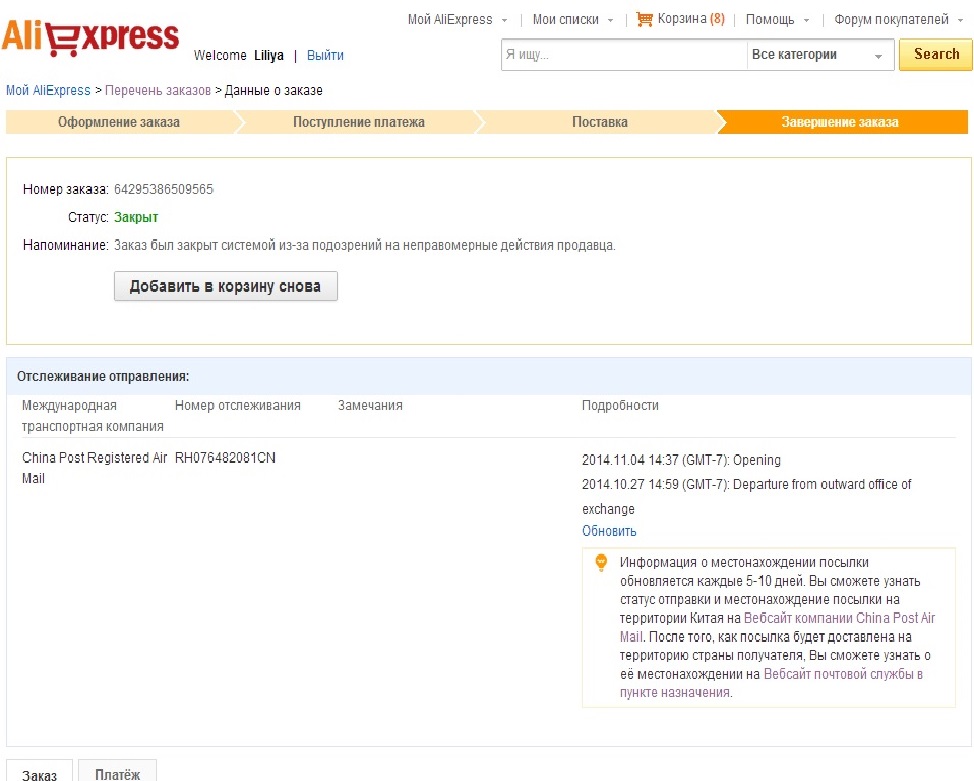Click the Закрыт status text

(136, 217)
